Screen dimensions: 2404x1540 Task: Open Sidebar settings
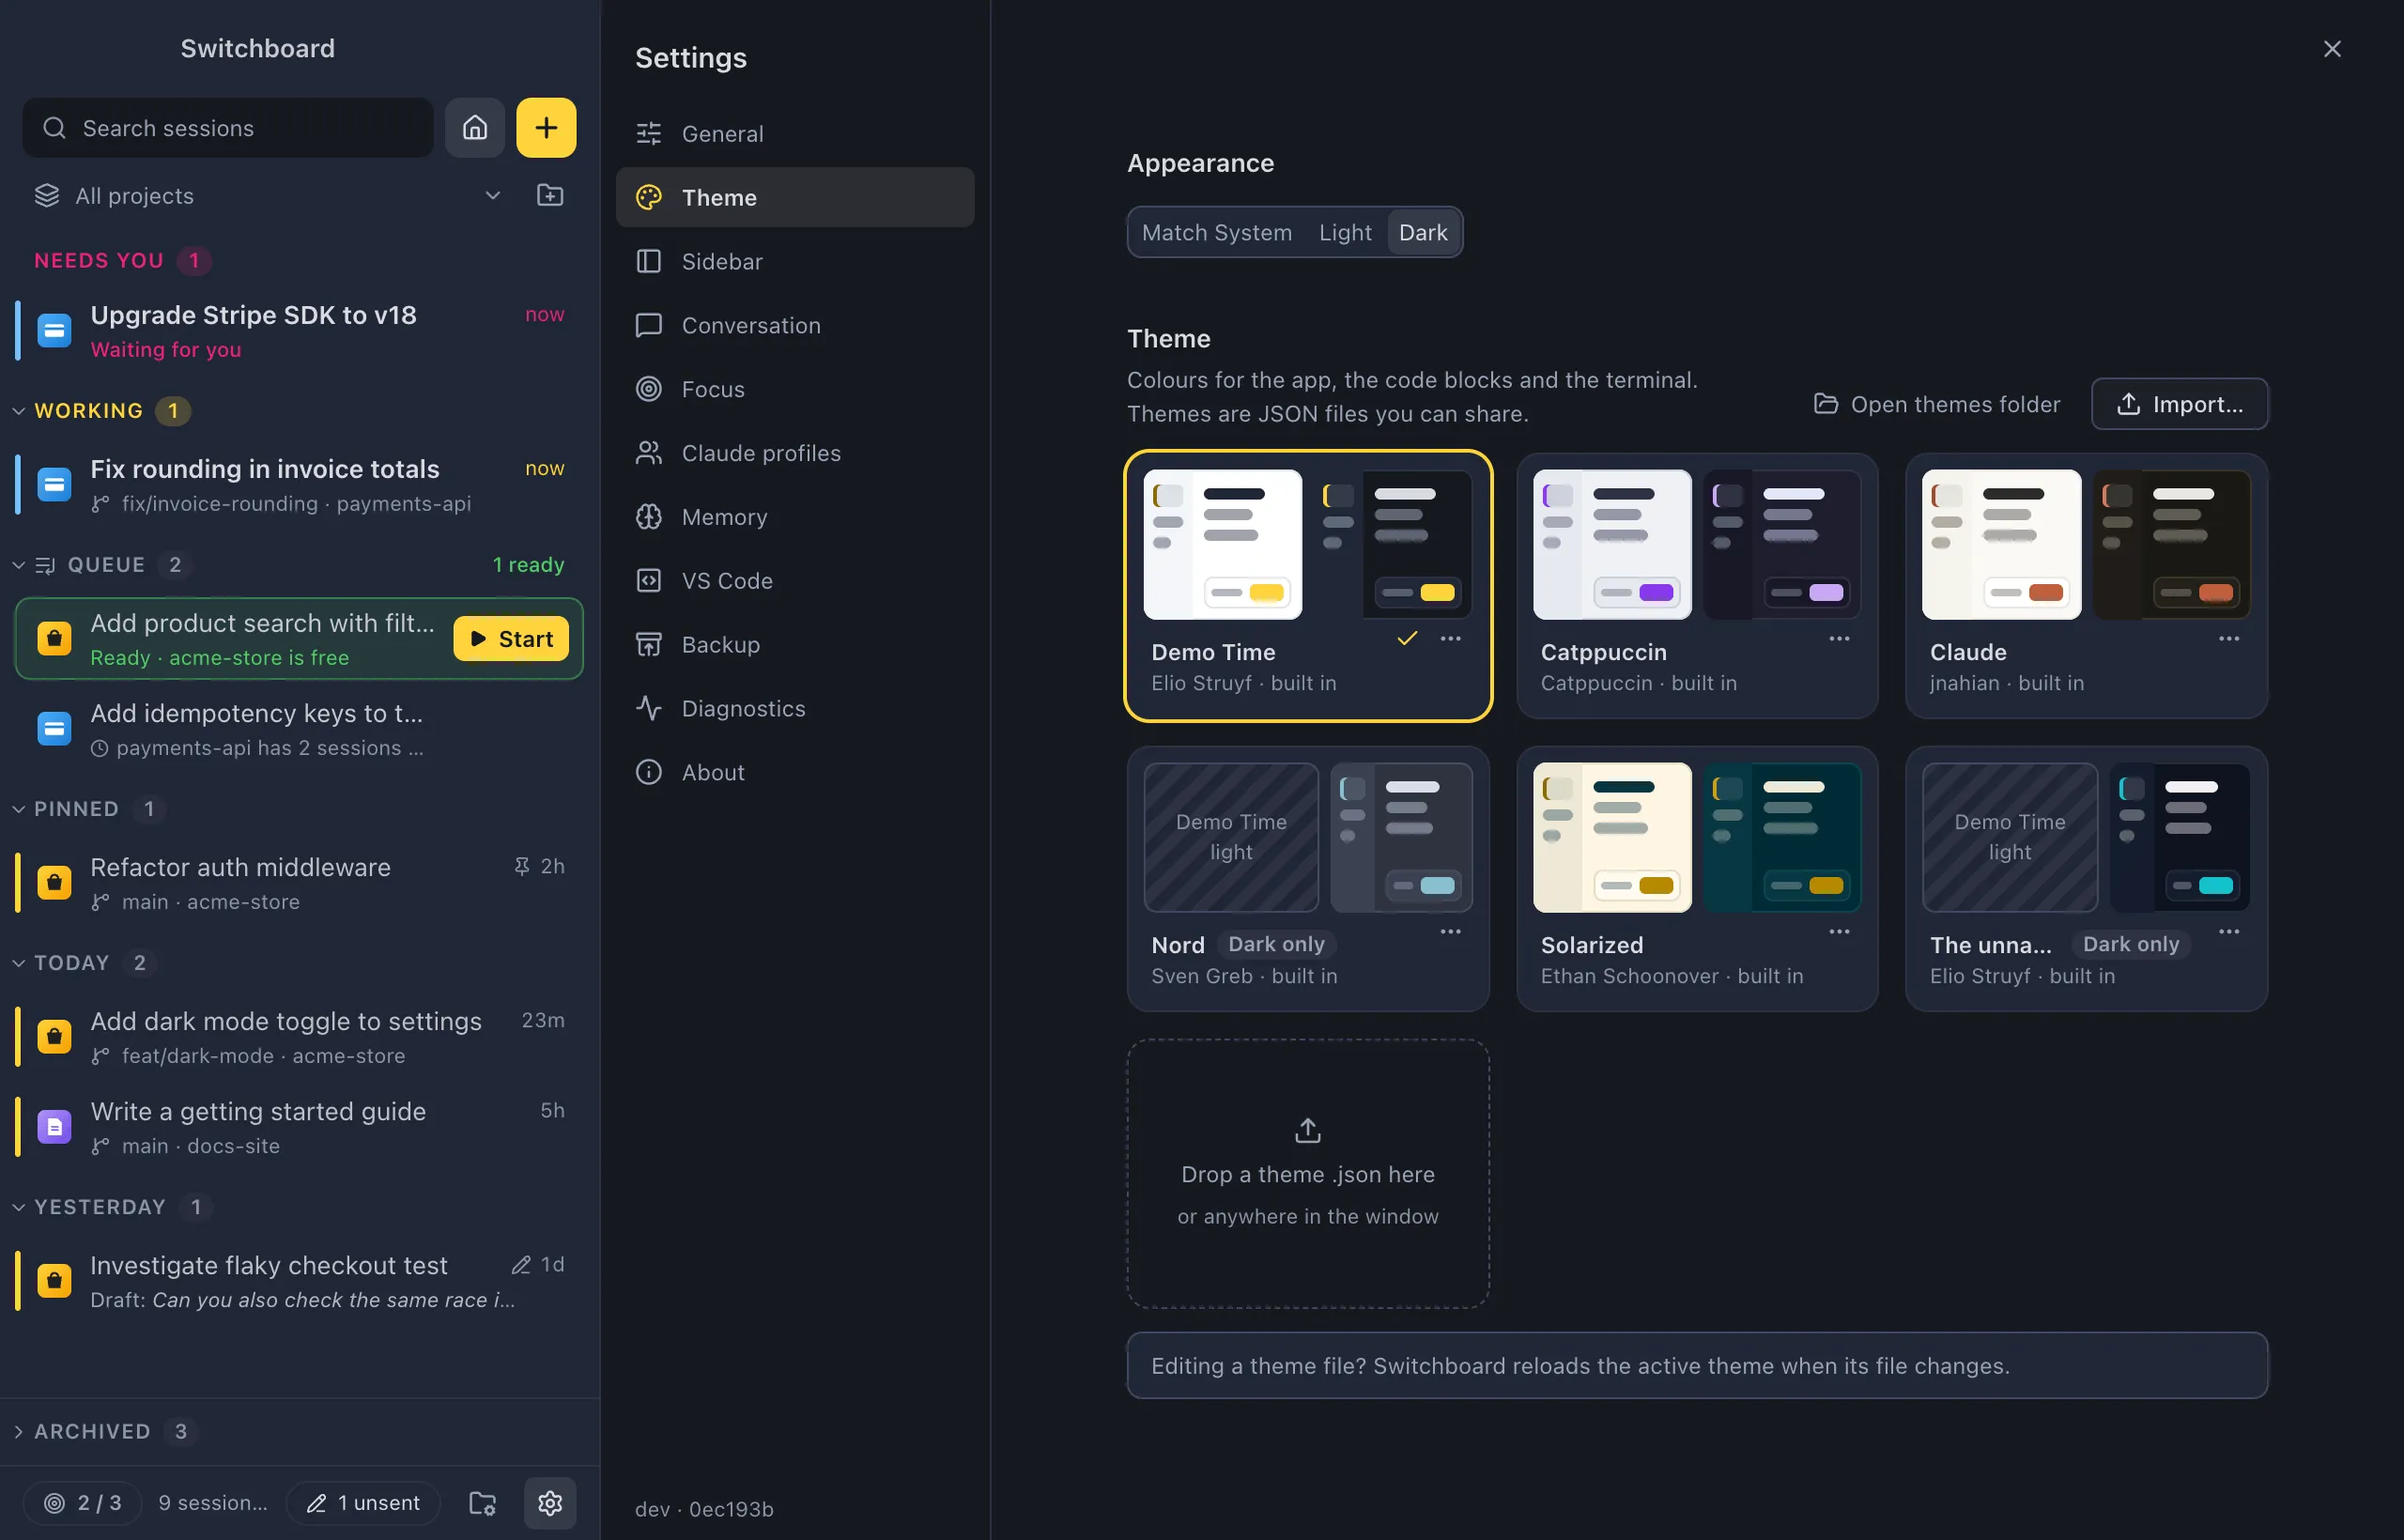[x=795, y=262]
